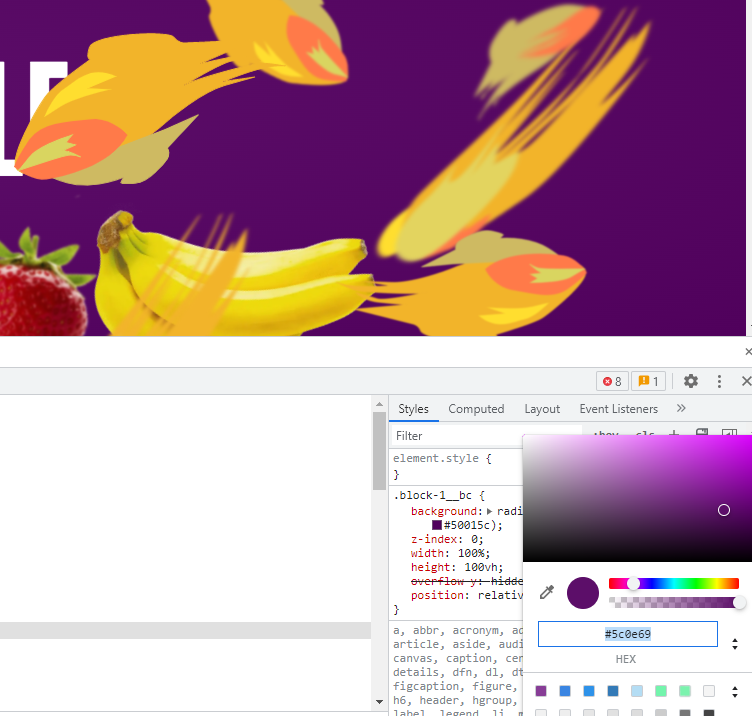This screenshot has height=716, width=752.
Task: Click the current color preview circle
Action: 583,593
